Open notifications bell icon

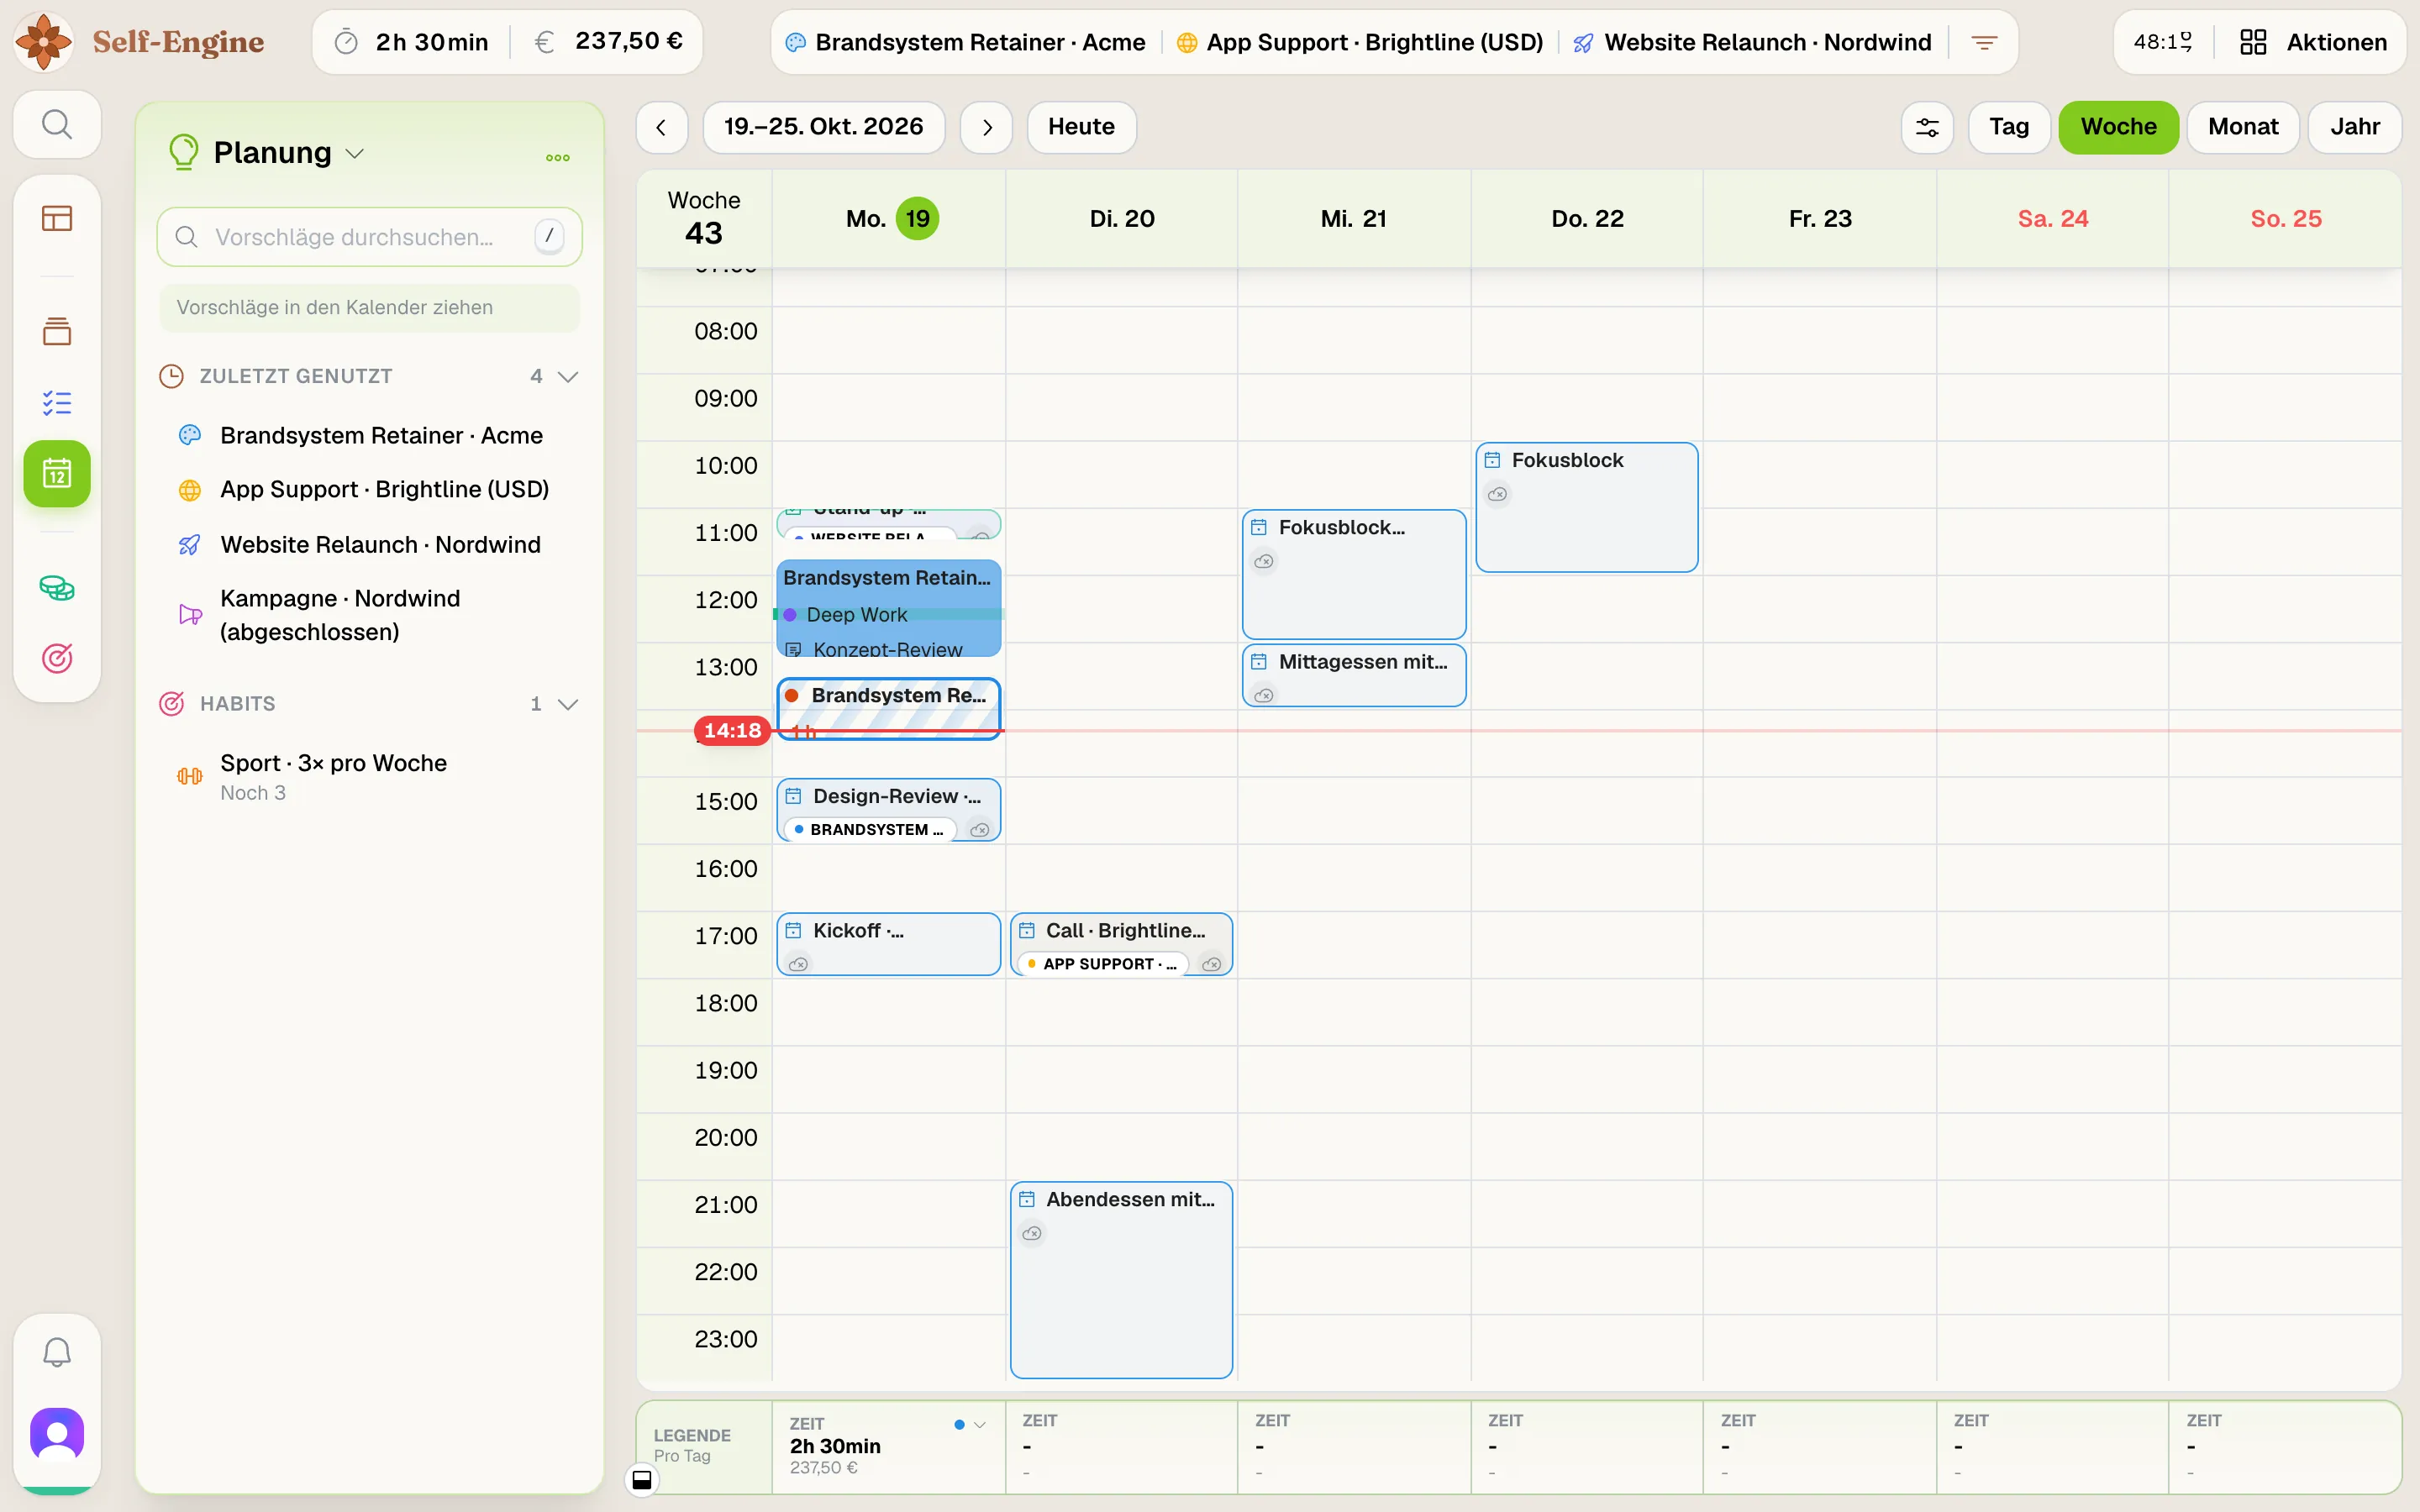pos(57,1352)
